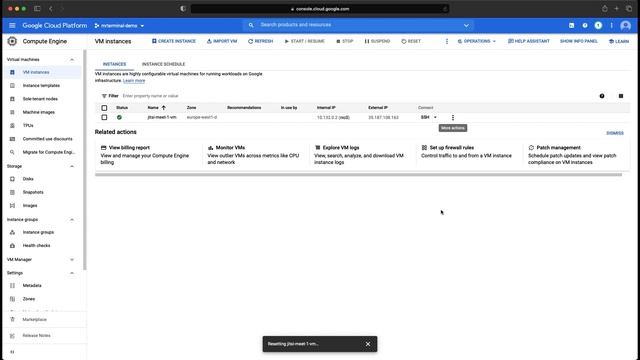The image size is (640, 360).
Task: Open the top bar settings kebab menu
Action: [x=611, y=25]
